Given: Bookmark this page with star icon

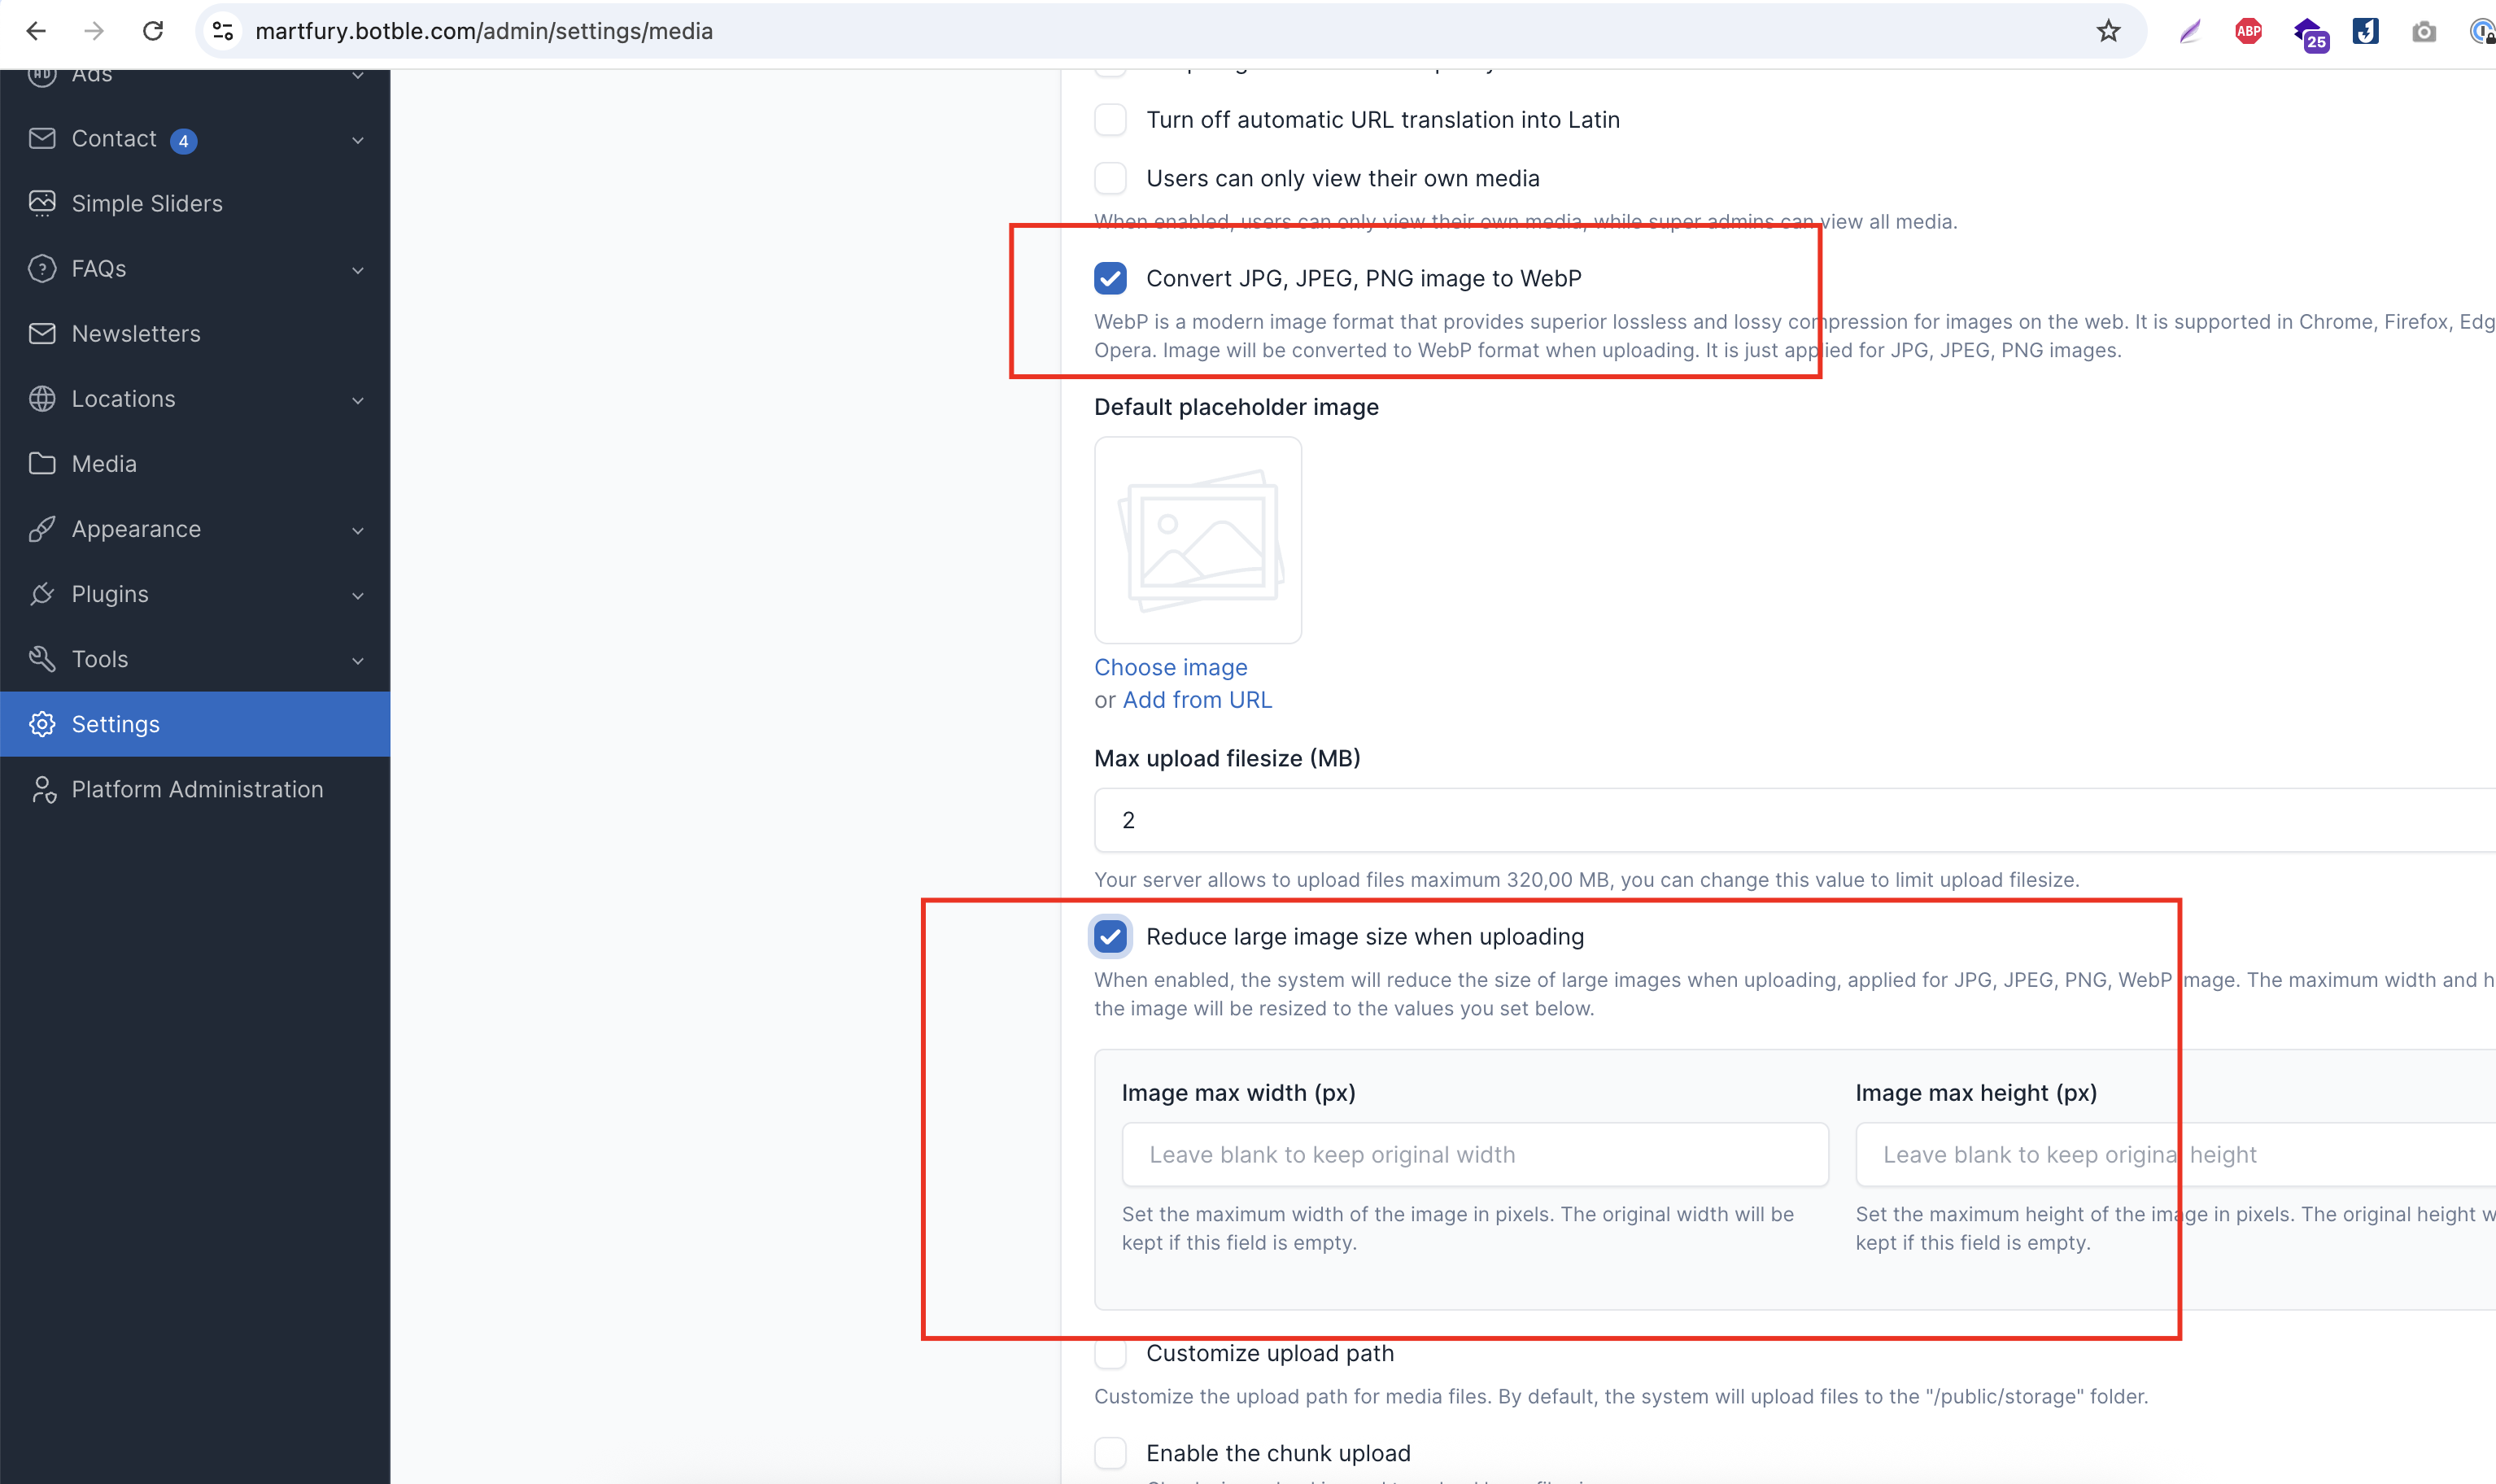Looking at the screenshot, I should pos(2108,31).
